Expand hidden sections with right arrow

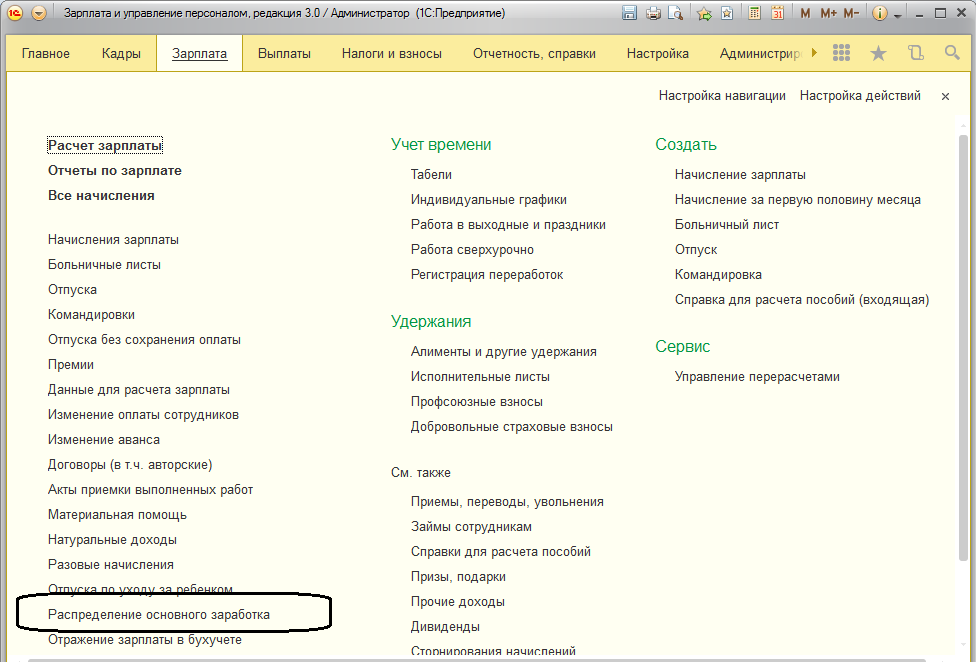pyautogui.click(x=815, y=53)
